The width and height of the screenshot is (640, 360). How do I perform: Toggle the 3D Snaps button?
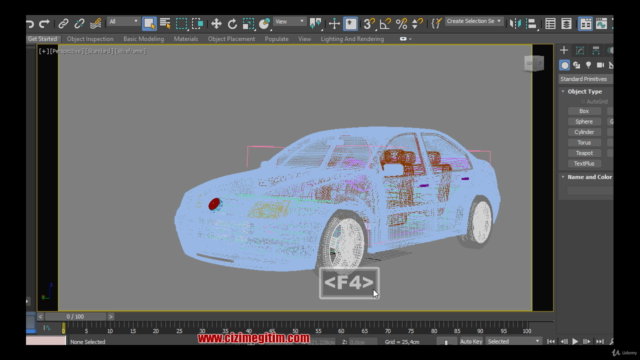click(369, 24)
